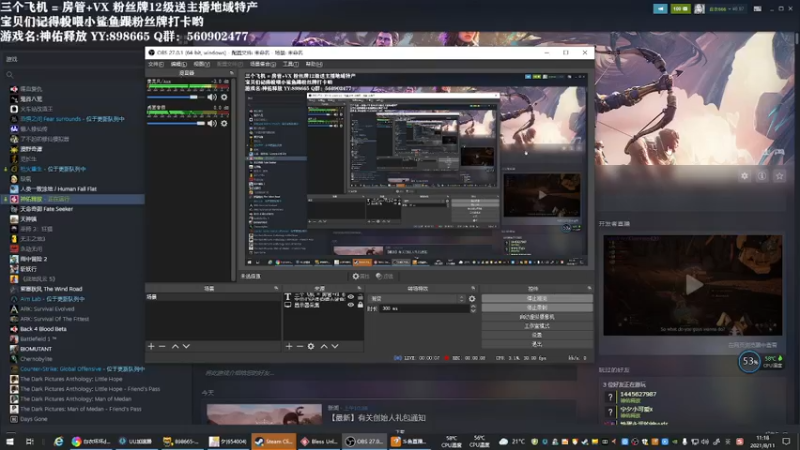This screenshot has width=800, height=450.
Task: Mute the 桌面音频 channel speaker icon
Action: click(x=212, y=123)
